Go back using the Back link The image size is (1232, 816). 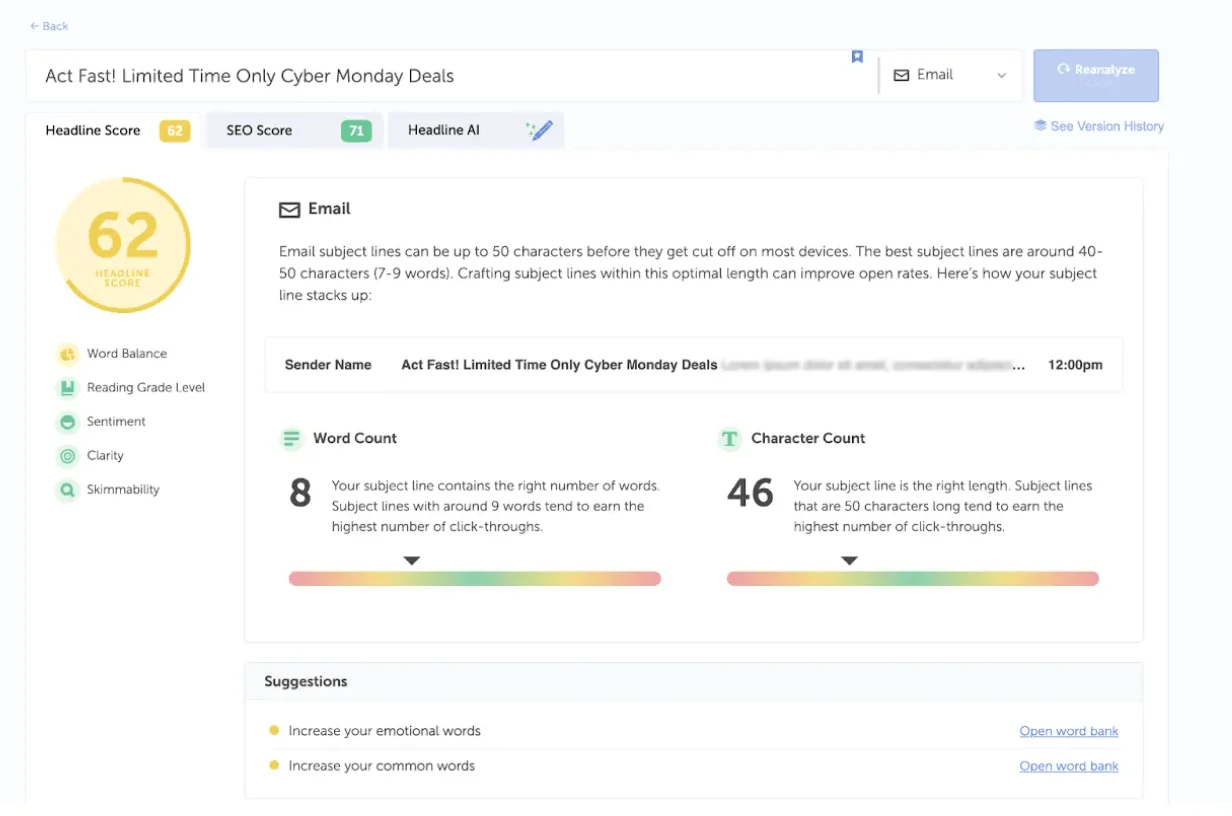click(x=49, y=26)
